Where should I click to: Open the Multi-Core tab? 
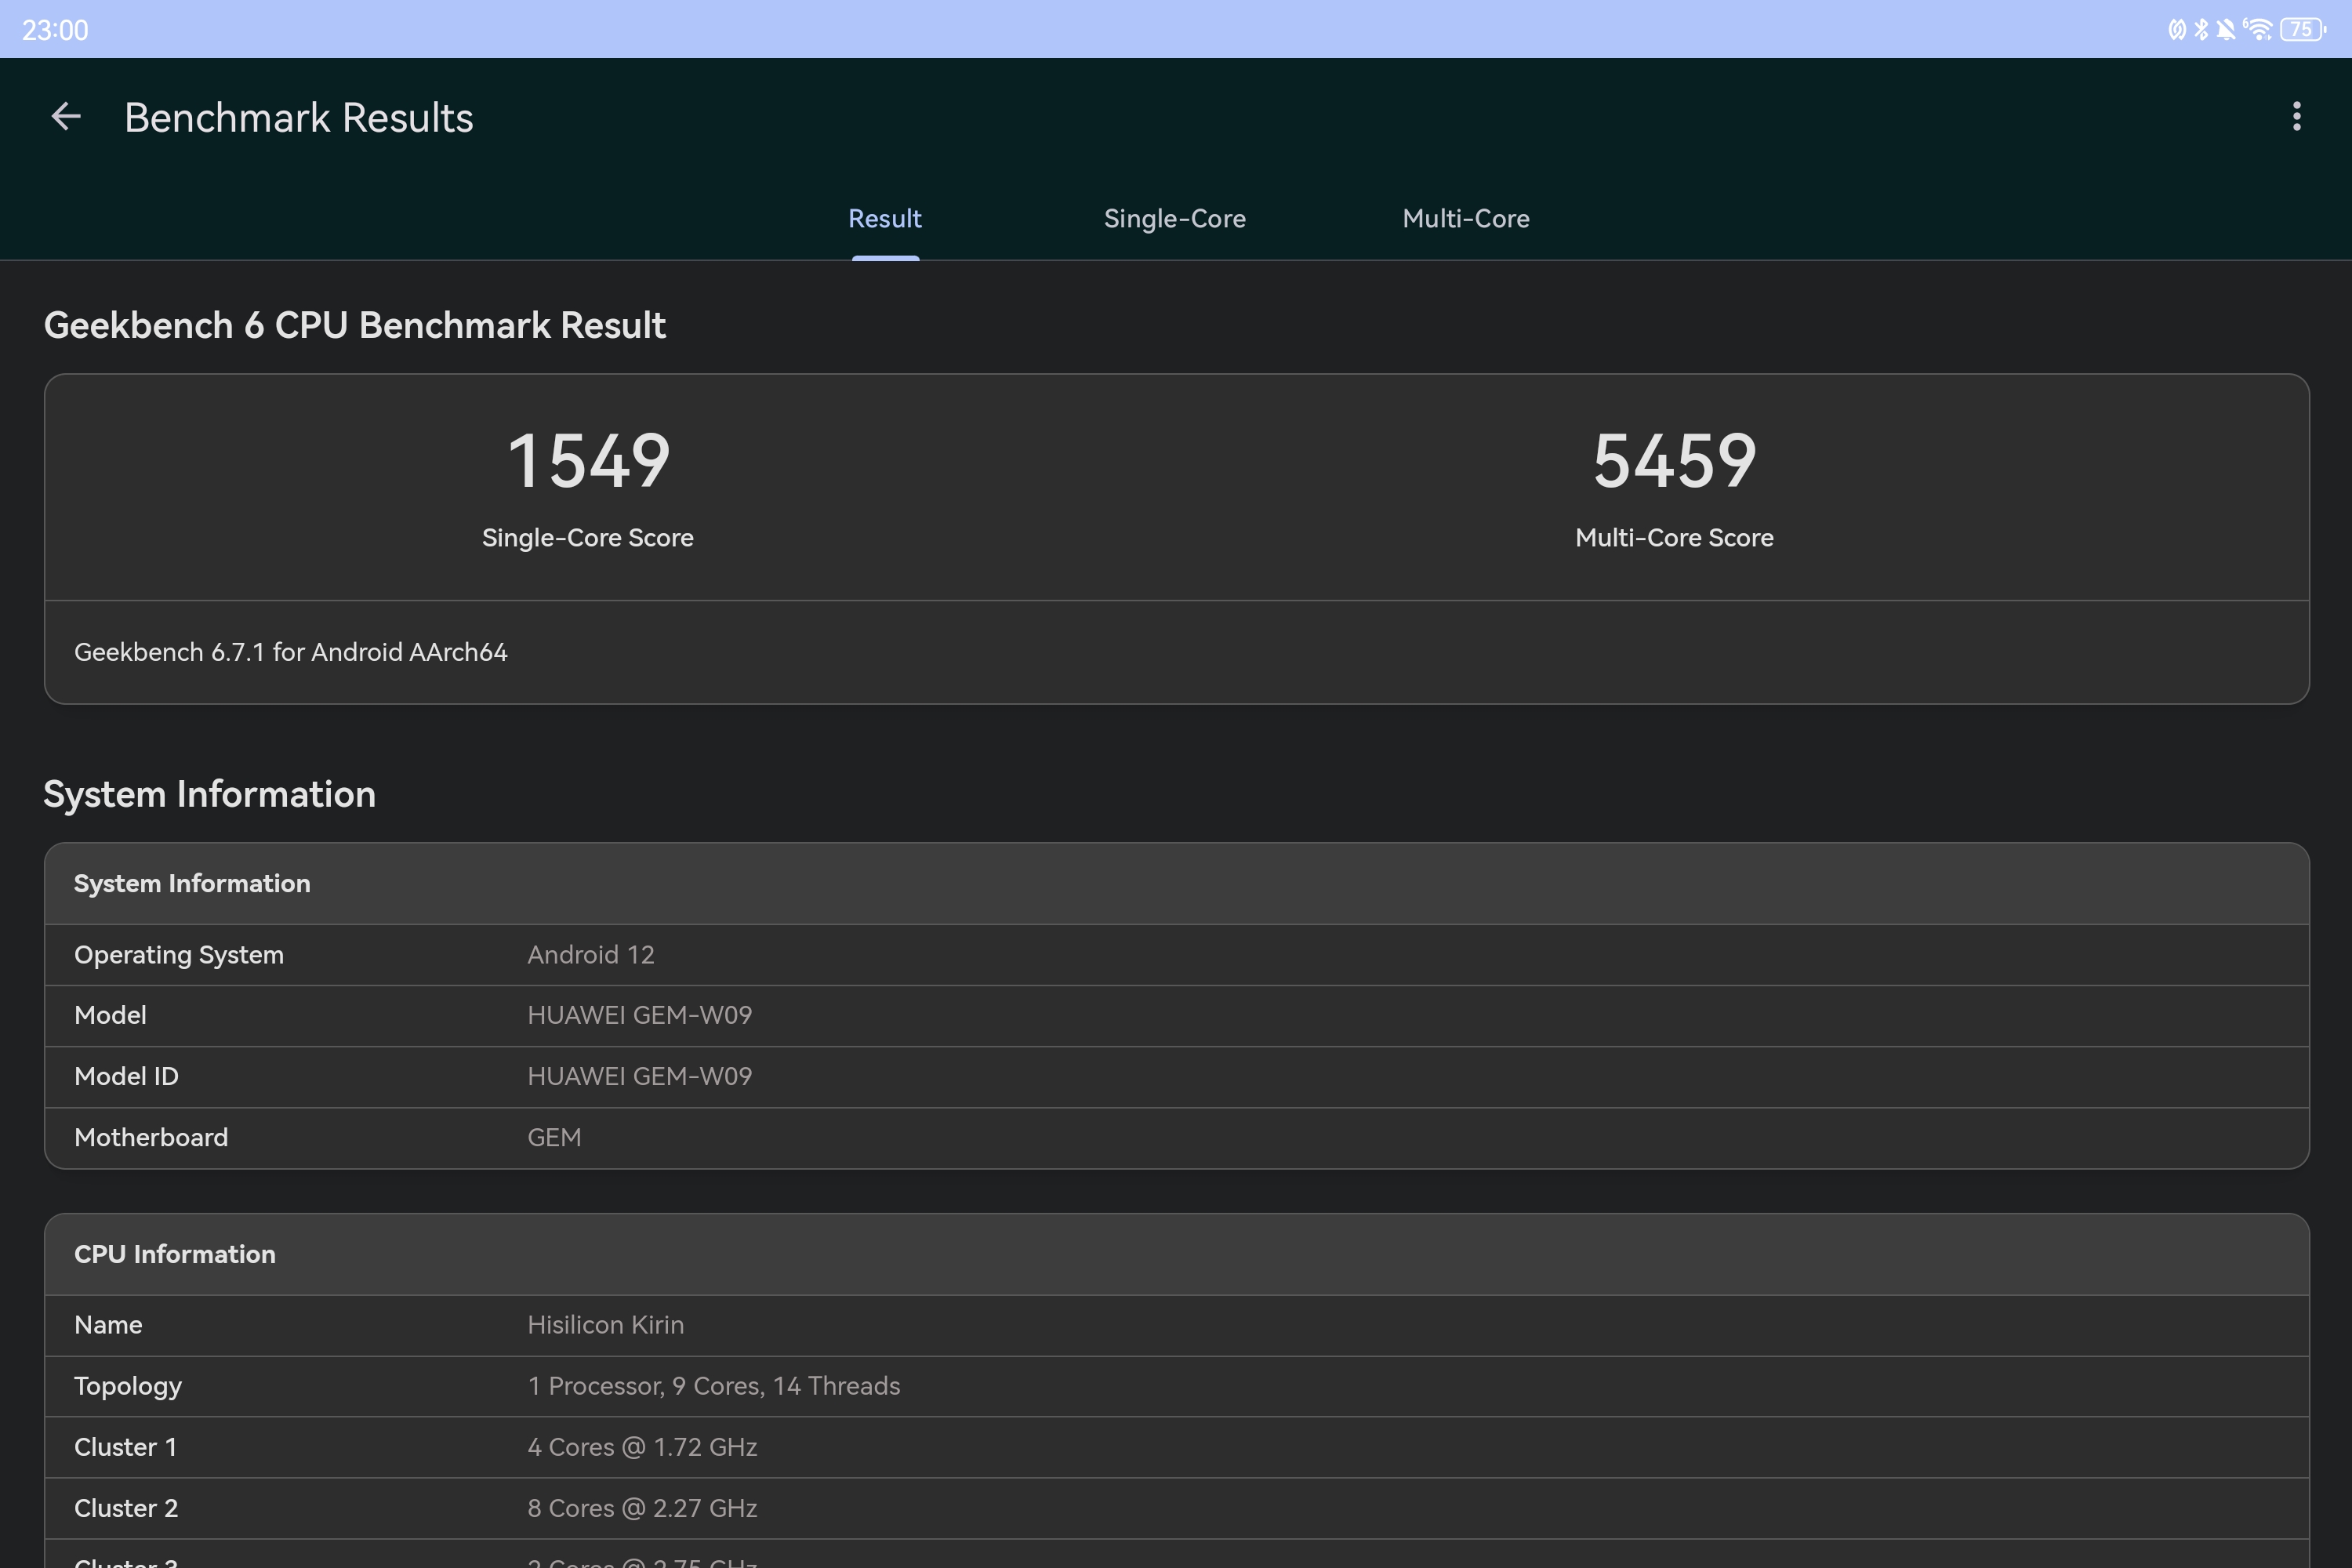coord(1466,219)
